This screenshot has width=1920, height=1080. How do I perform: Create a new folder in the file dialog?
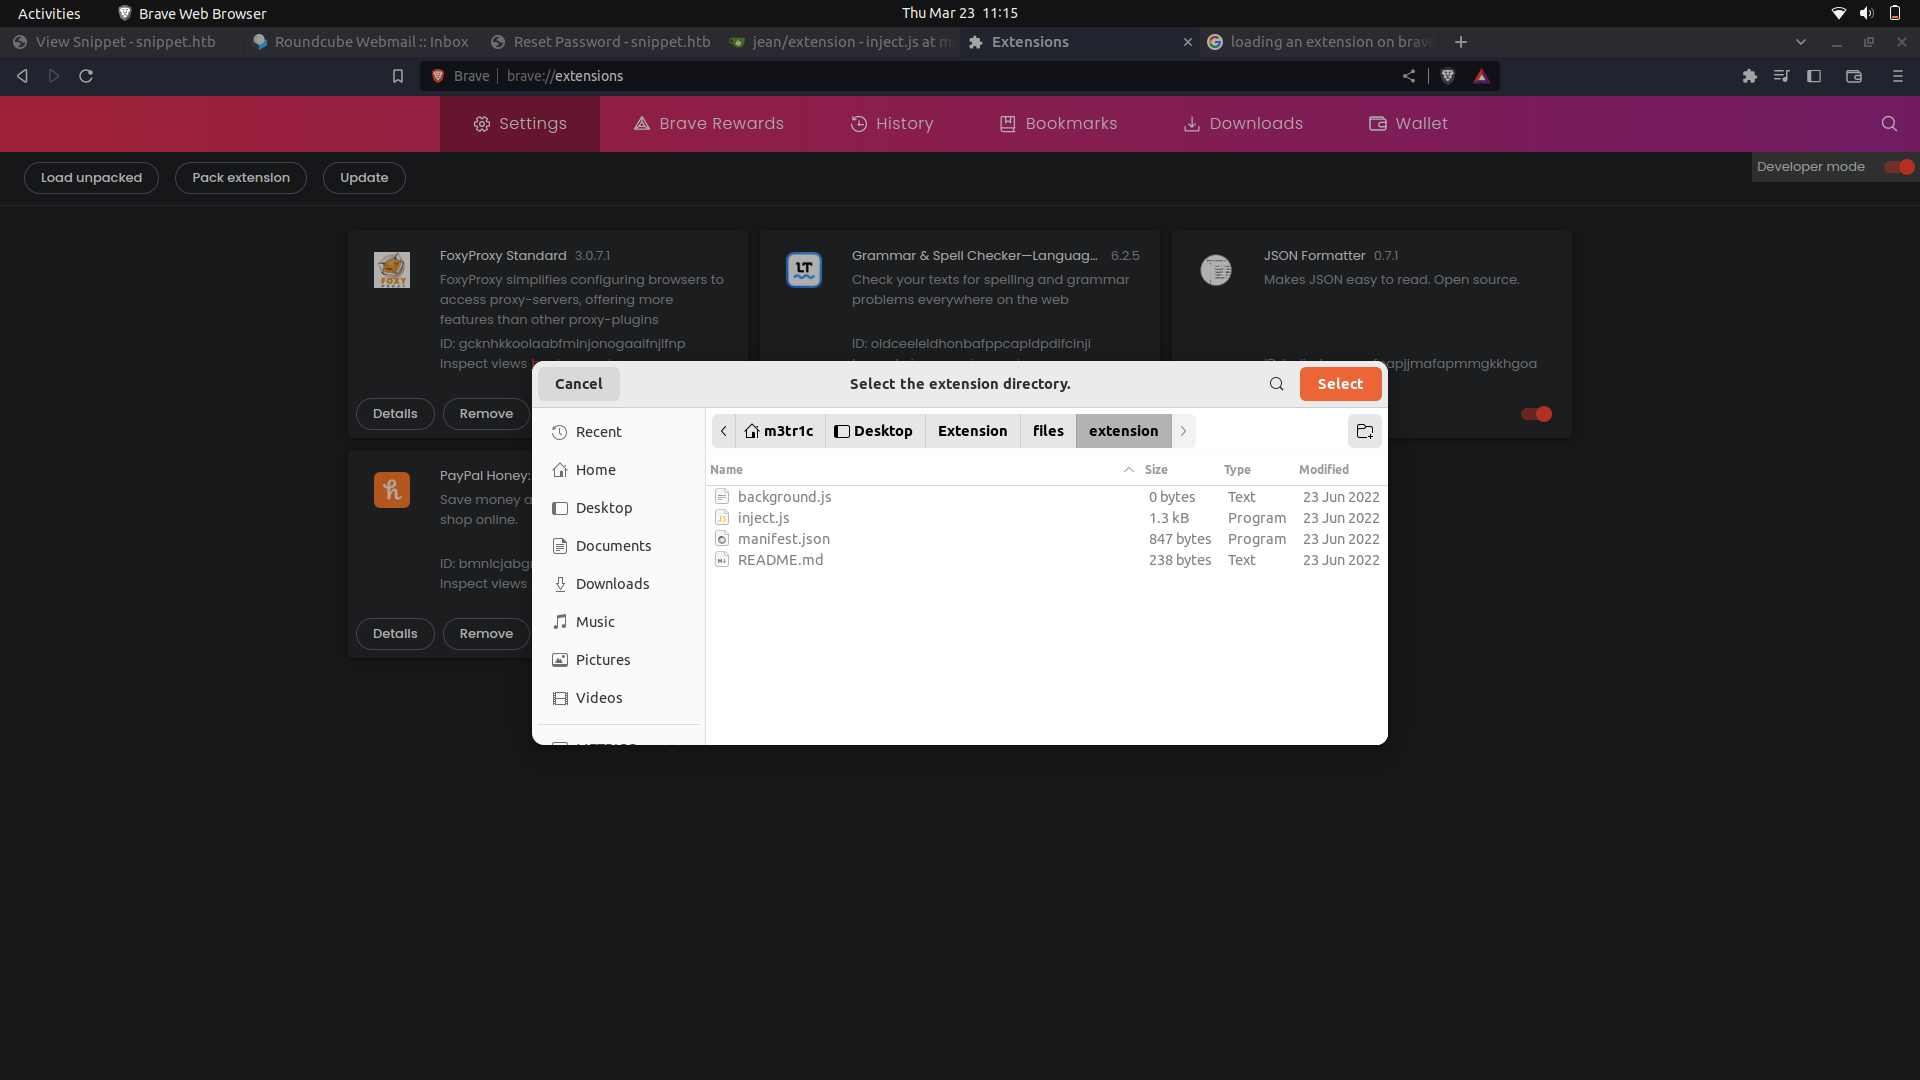(1365, 431)
